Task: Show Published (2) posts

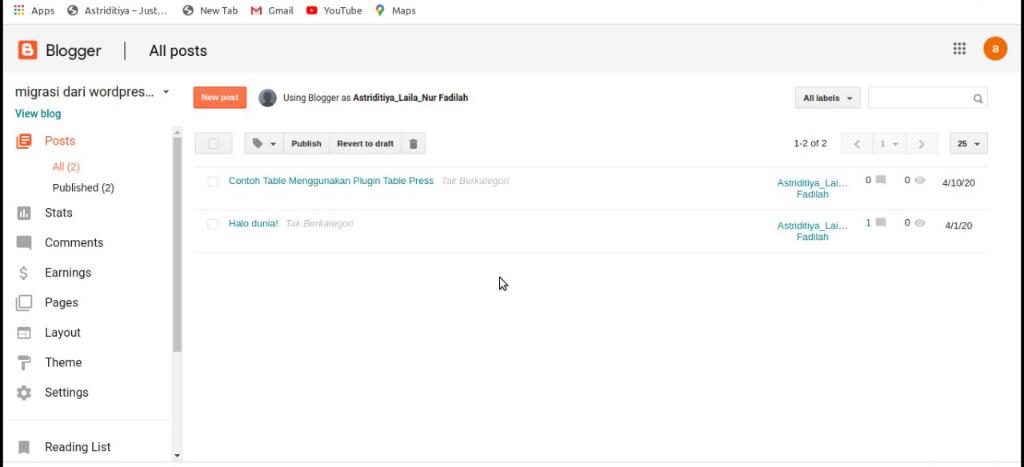Action: point(83,187)
